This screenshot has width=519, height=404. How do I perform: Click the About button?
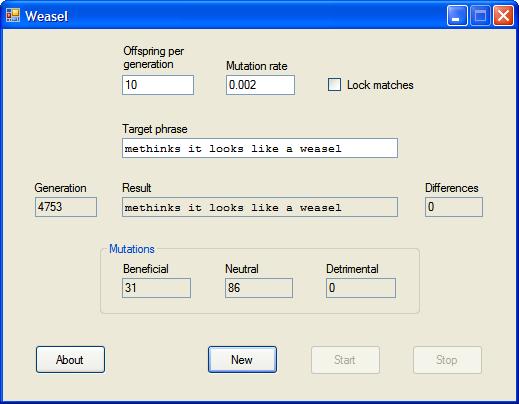[70, 359]
